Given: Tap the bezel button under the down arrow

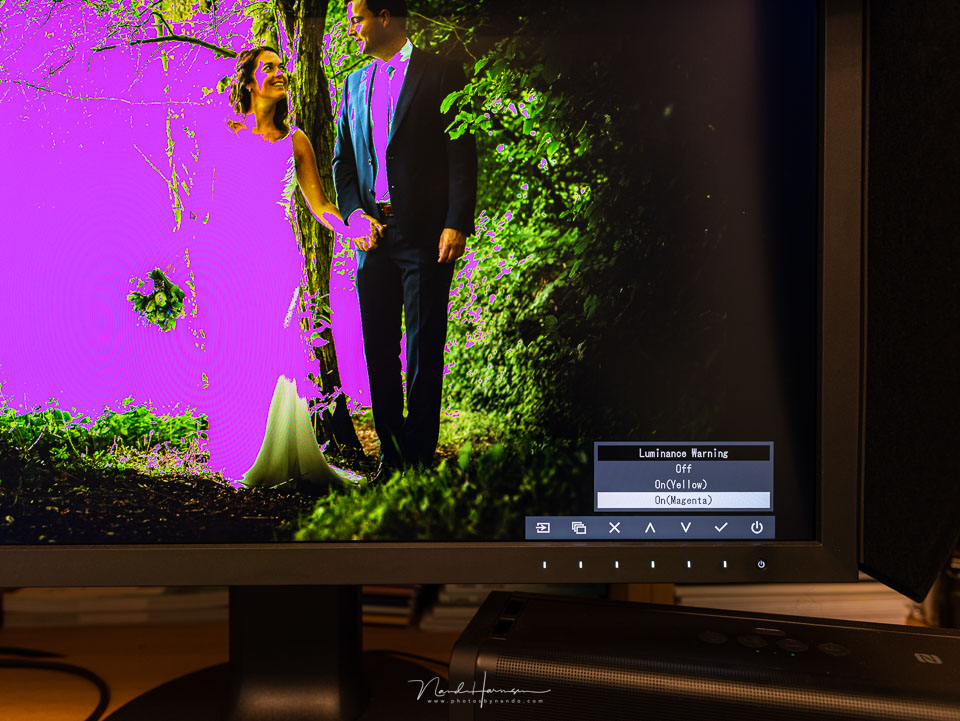Looking at the screenshot, I should [x=689, y=564].
